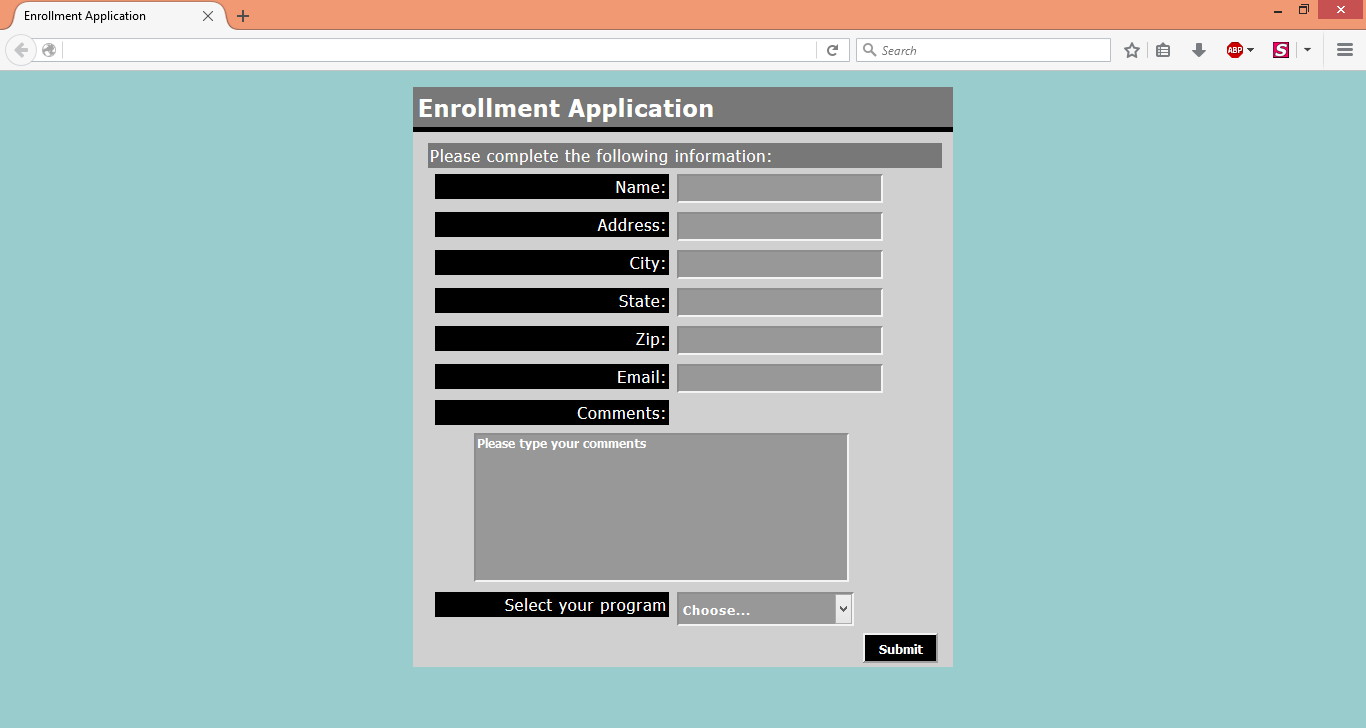
Task: Click the URL address bar
Action: 440,50
